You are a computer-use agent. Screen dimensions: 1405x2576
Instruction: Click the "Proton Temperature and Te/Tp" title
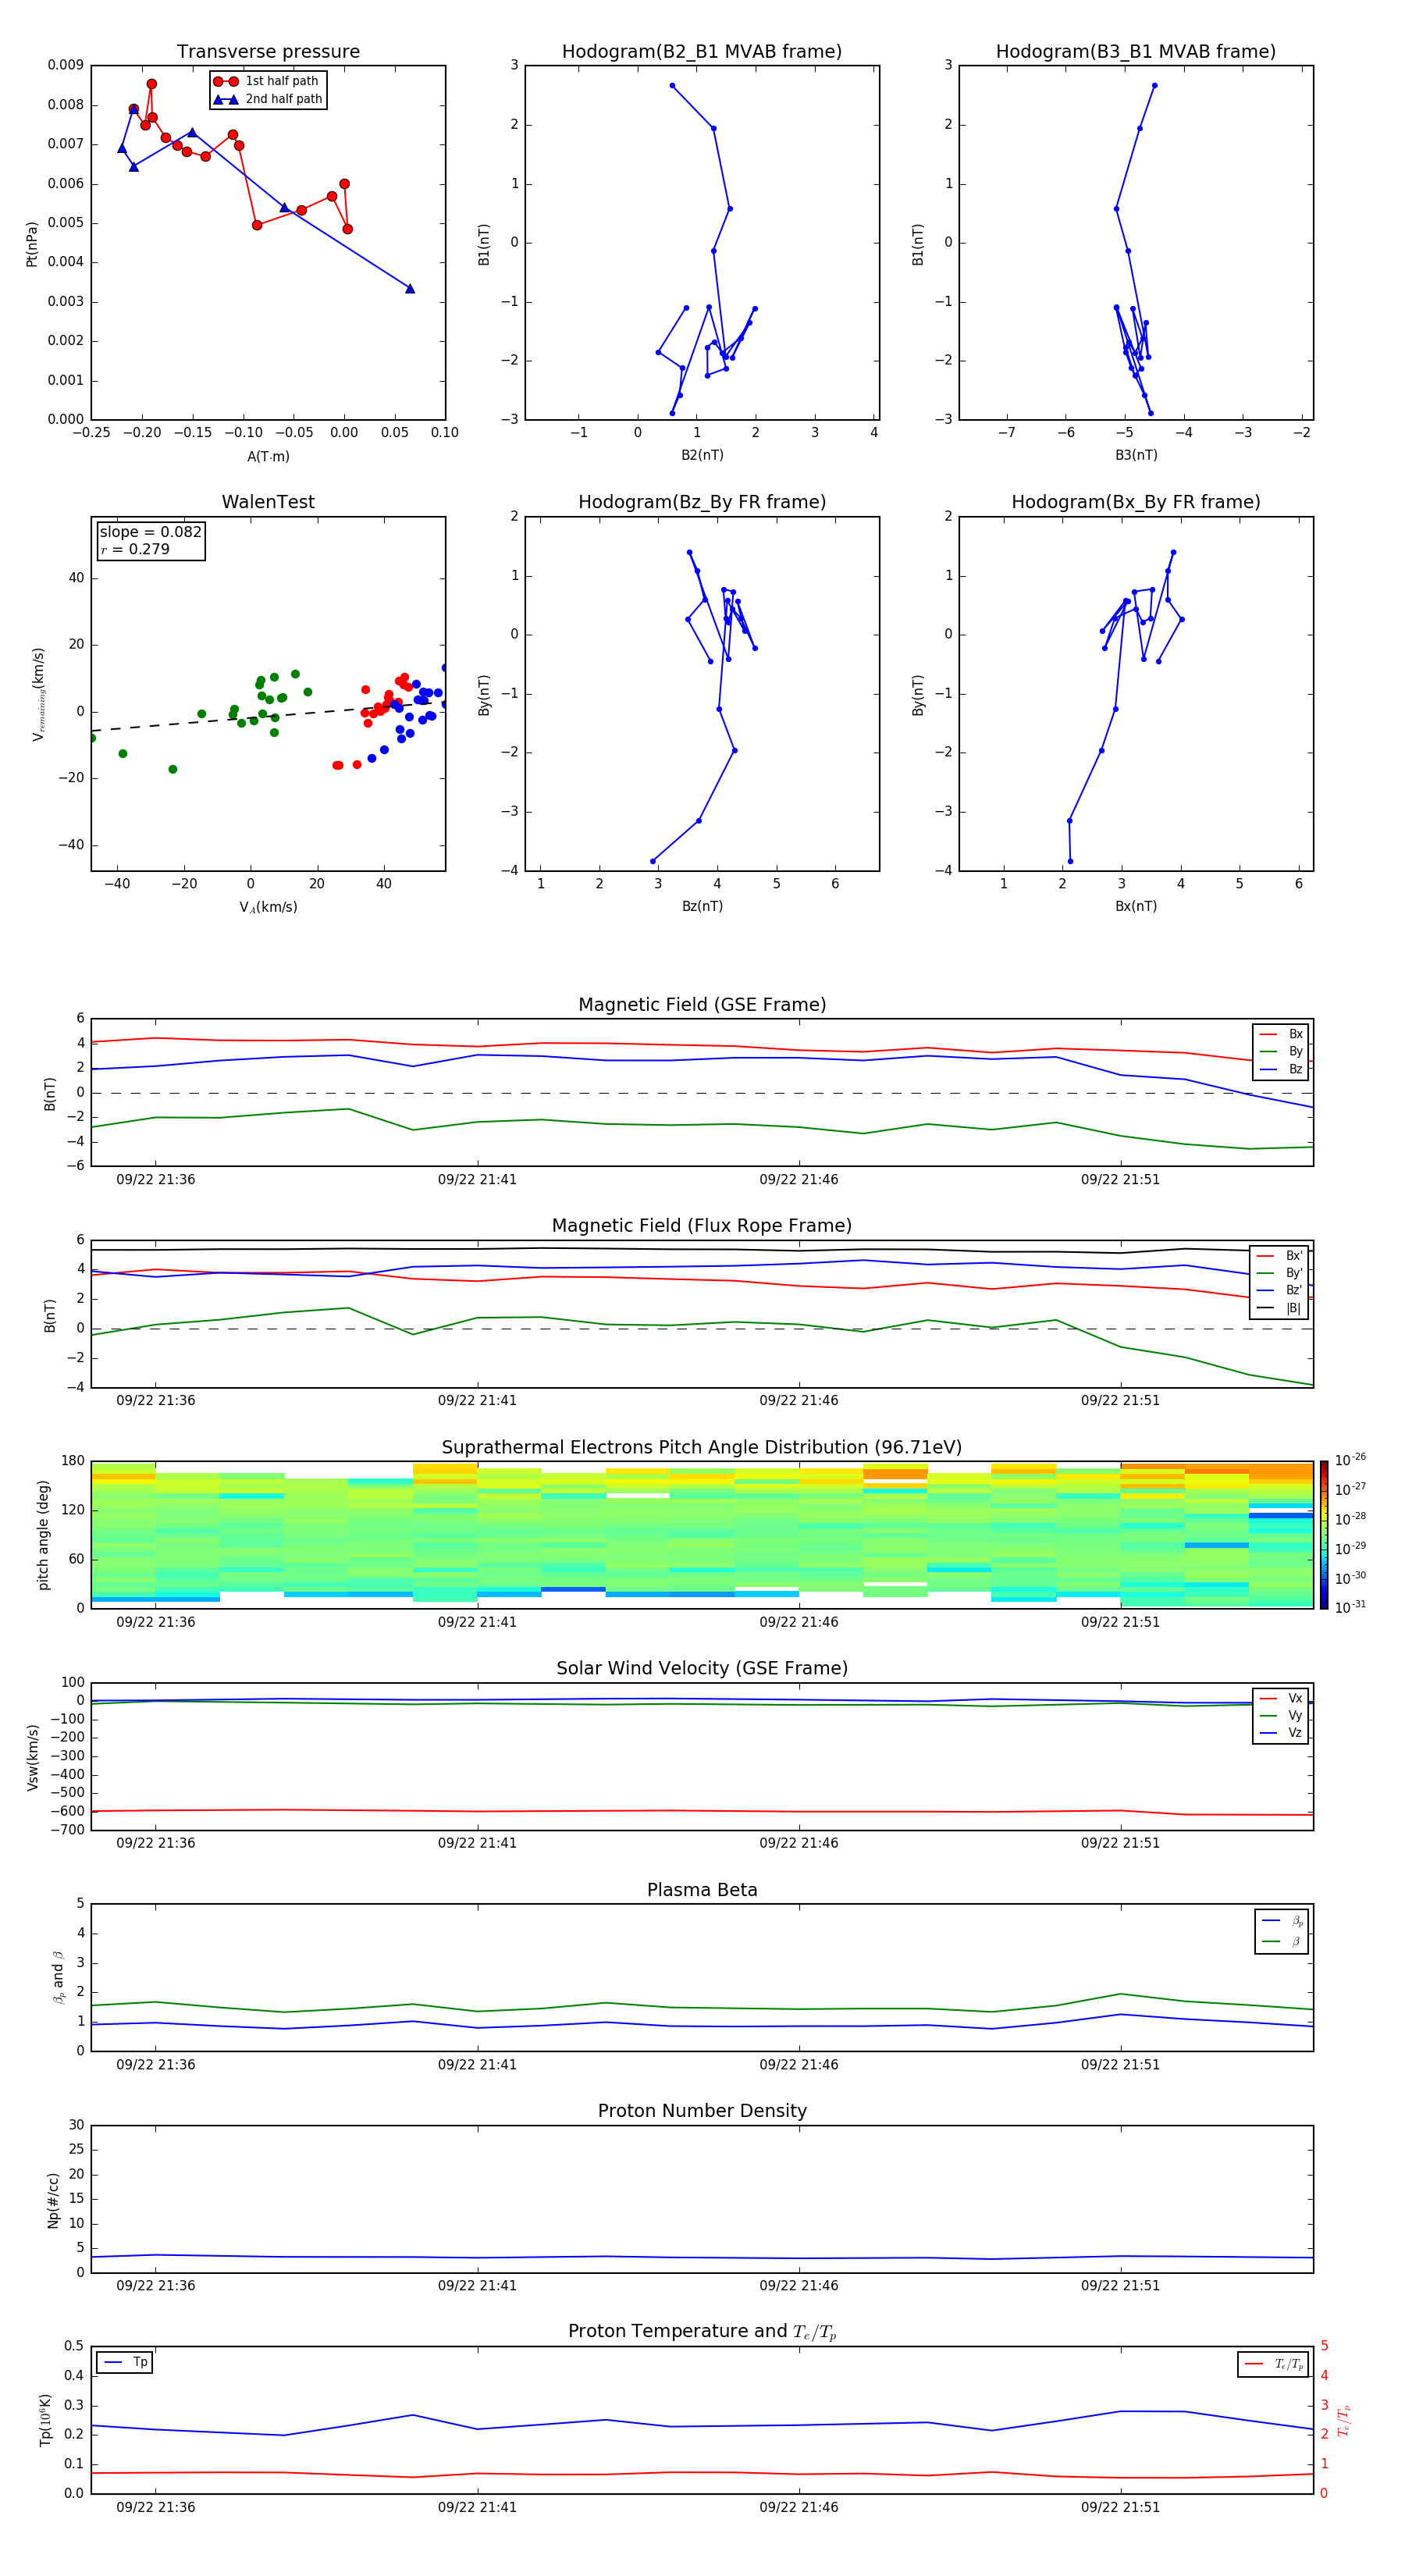coord(702,2332)
